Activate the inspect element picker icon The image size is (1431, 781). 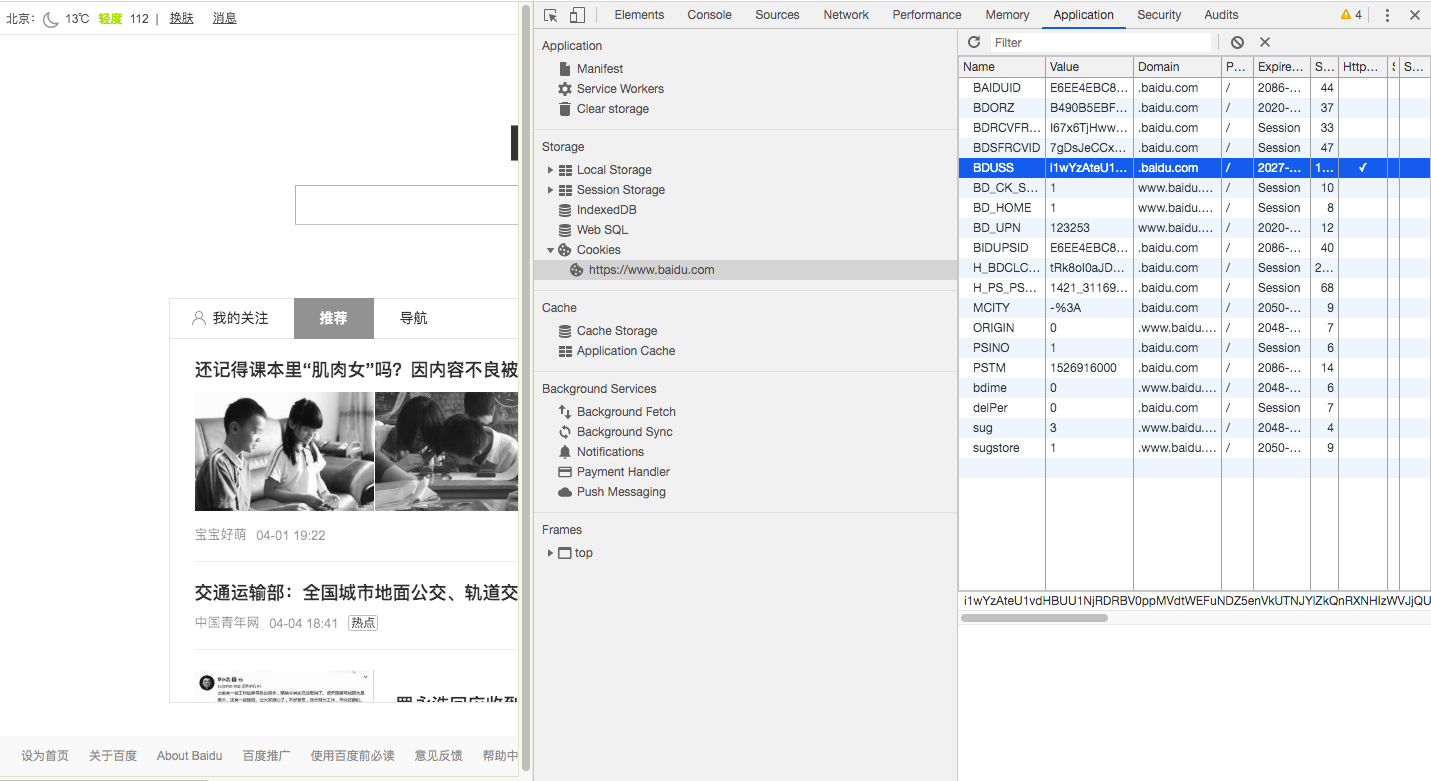(550, 15)
